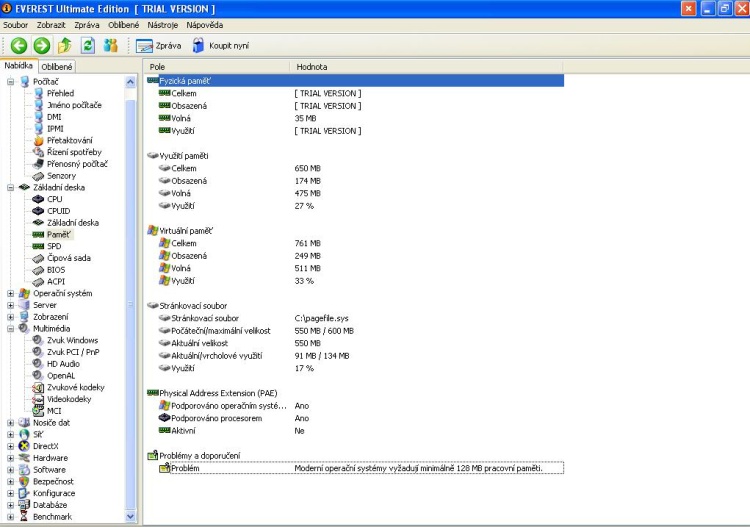Collapse the Základní deska tree node
Screen dimensions: 750x527
11,187
